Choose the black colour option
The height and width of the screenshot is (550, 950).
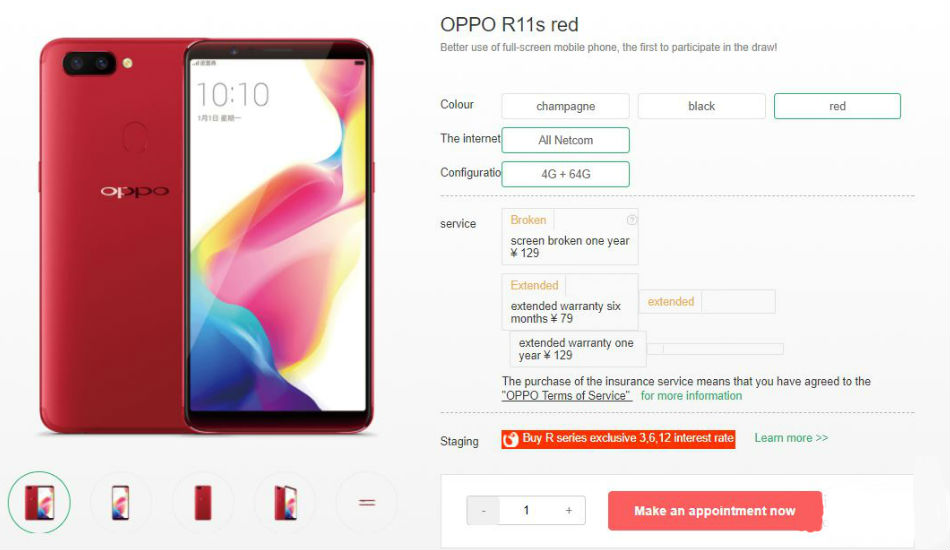click(702, 106)
